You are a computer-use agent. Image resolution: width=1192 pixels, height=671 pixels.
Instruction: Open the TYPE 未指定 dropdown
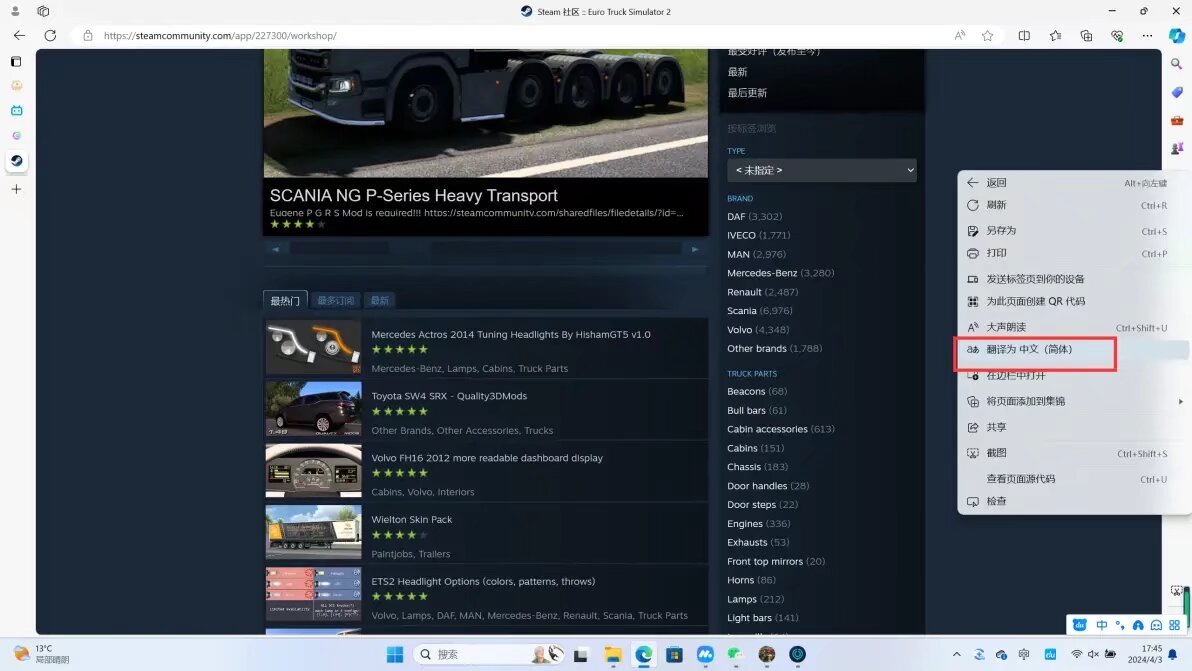click(x=821, y=170)
